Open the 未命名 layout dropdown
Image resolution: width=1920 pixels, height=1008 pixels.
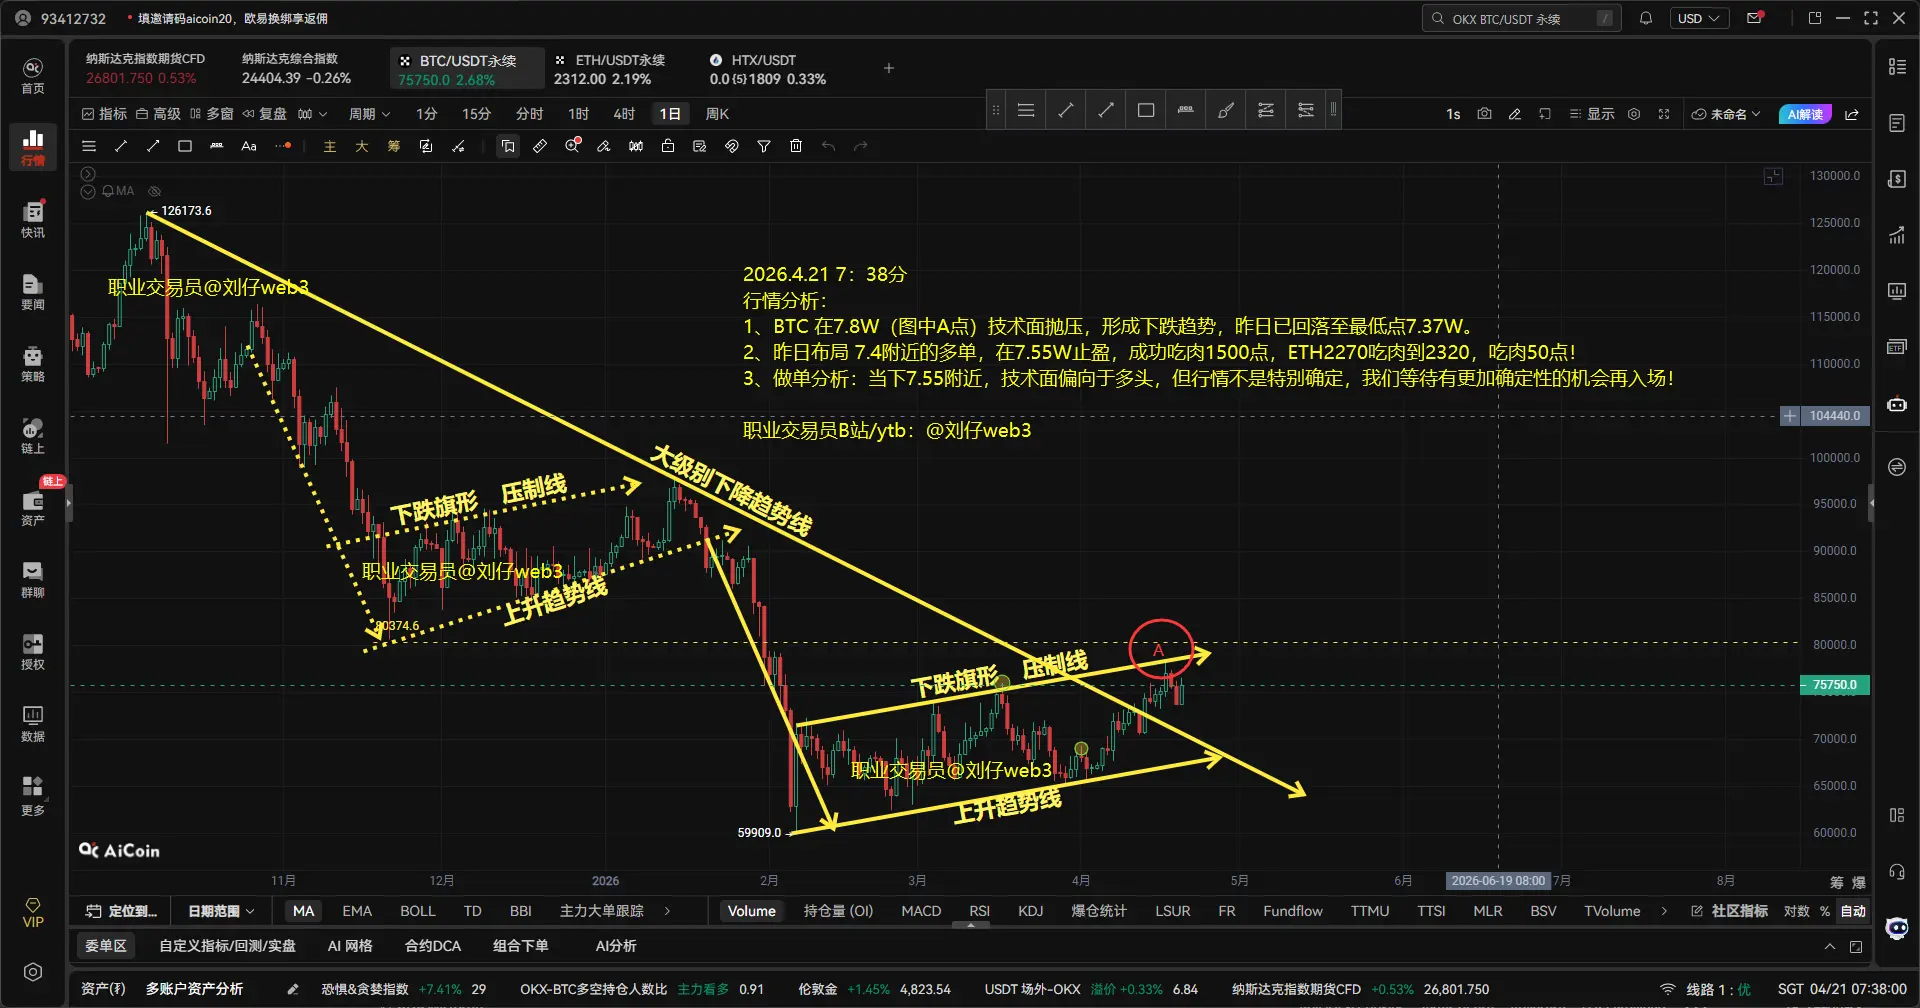1726,114
